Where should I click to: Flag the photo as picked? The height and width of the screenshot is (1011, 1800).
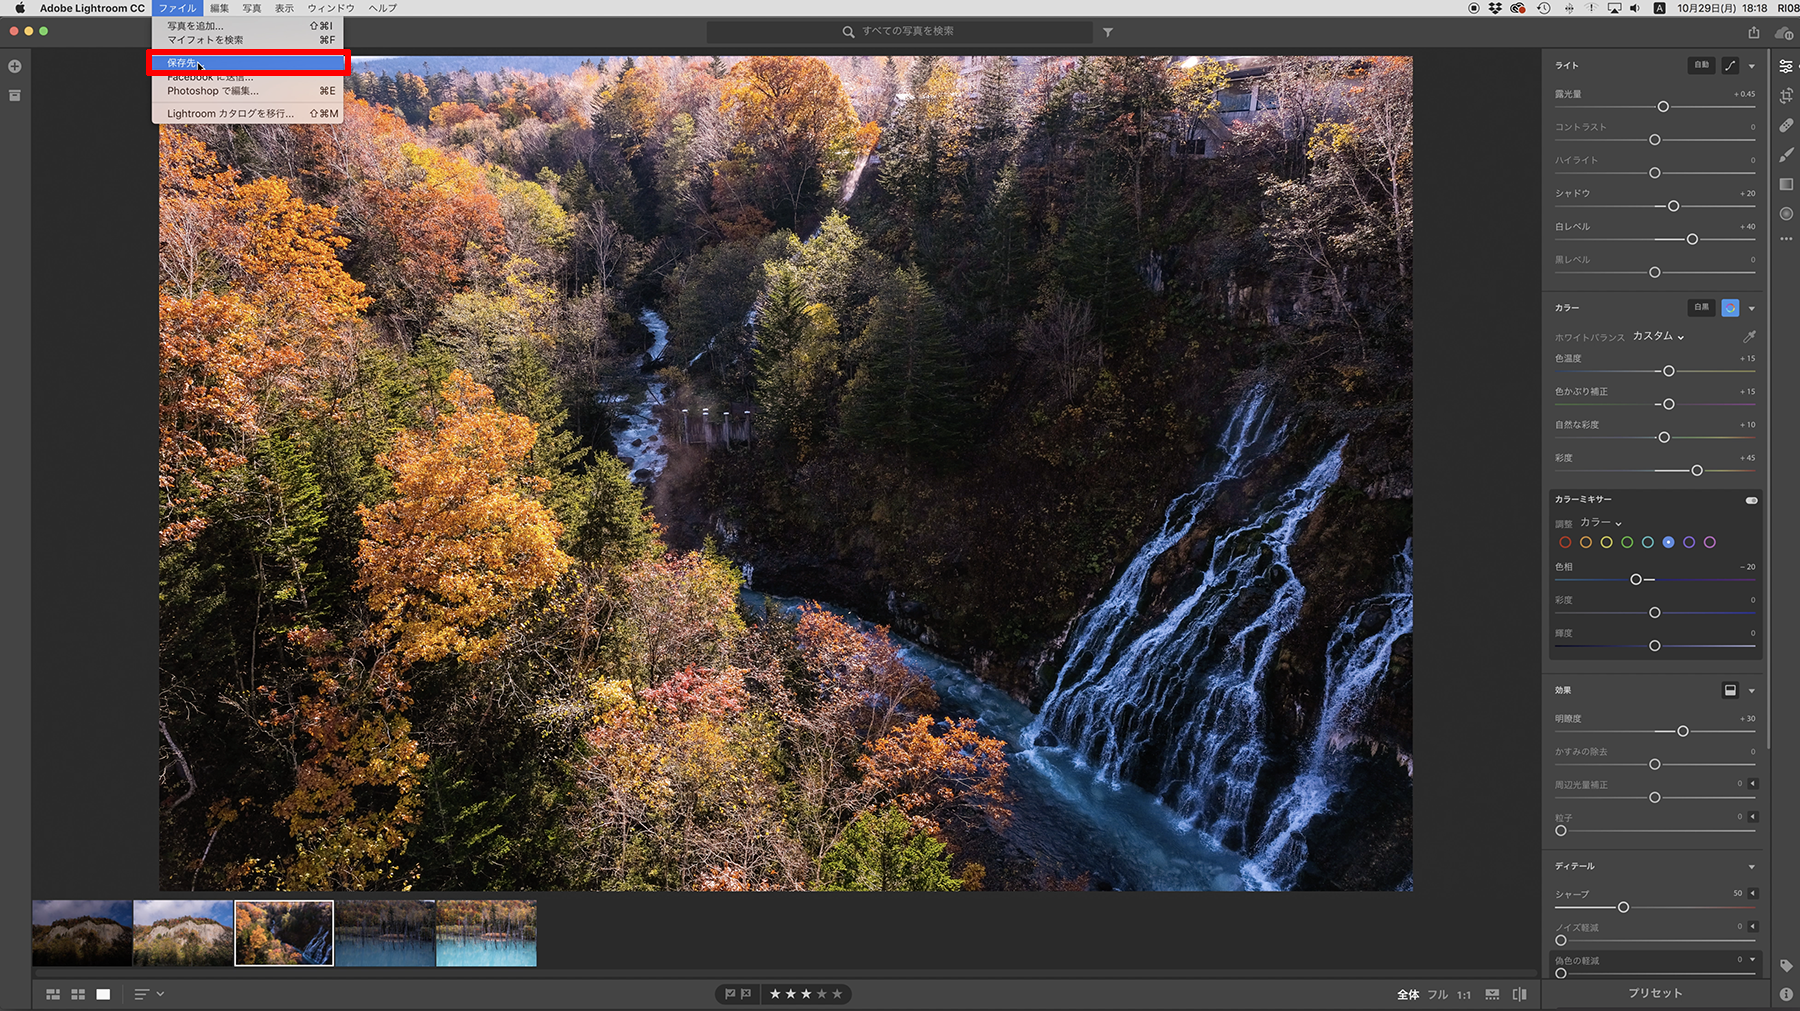point(730,994)
